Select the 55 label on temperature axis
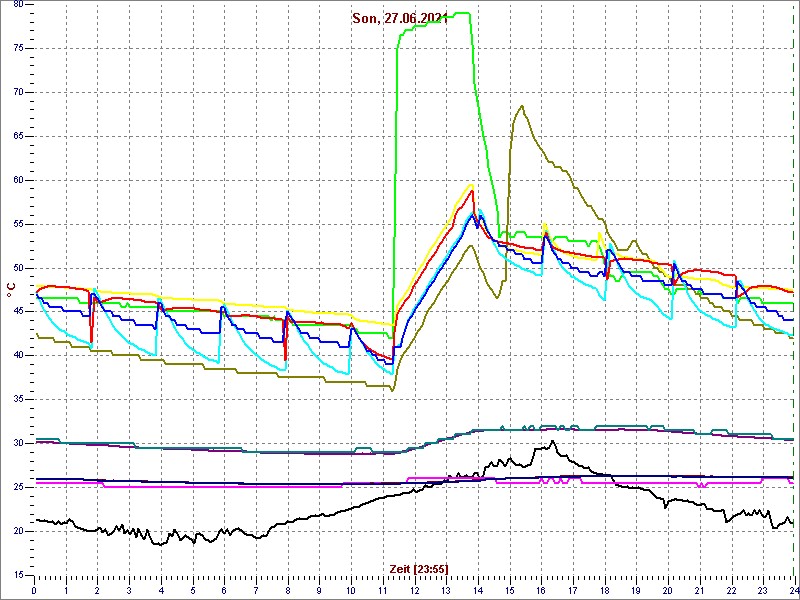 [x=18, y=224]
